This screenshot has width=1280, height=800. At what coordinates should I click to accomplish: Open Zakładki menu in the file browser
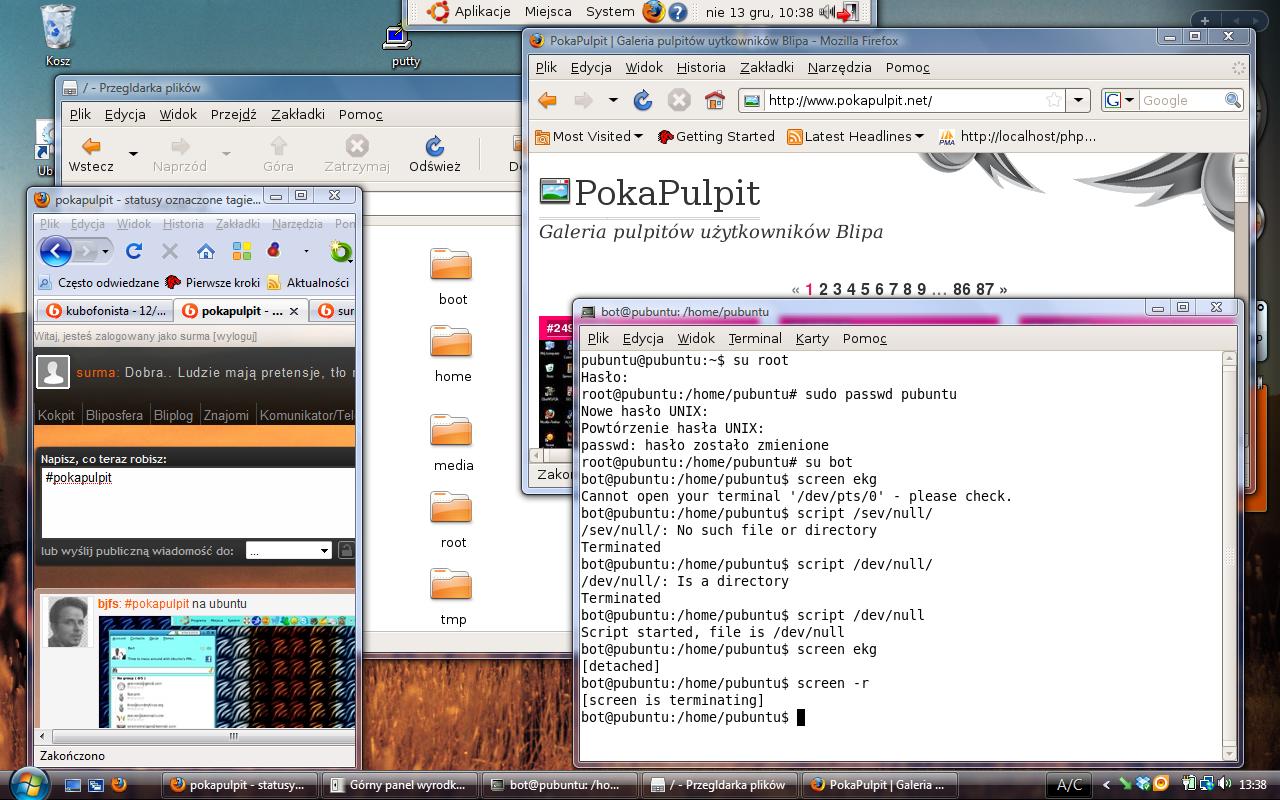(x=298, y=114)
